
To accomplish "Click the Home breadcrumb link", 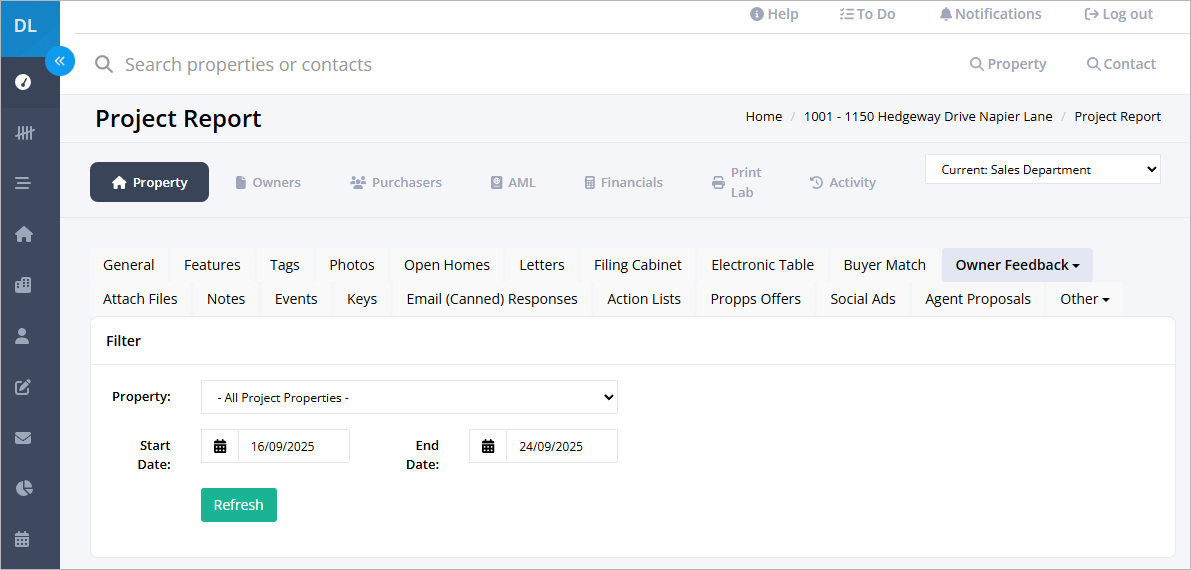I will [x=763, y=116].
